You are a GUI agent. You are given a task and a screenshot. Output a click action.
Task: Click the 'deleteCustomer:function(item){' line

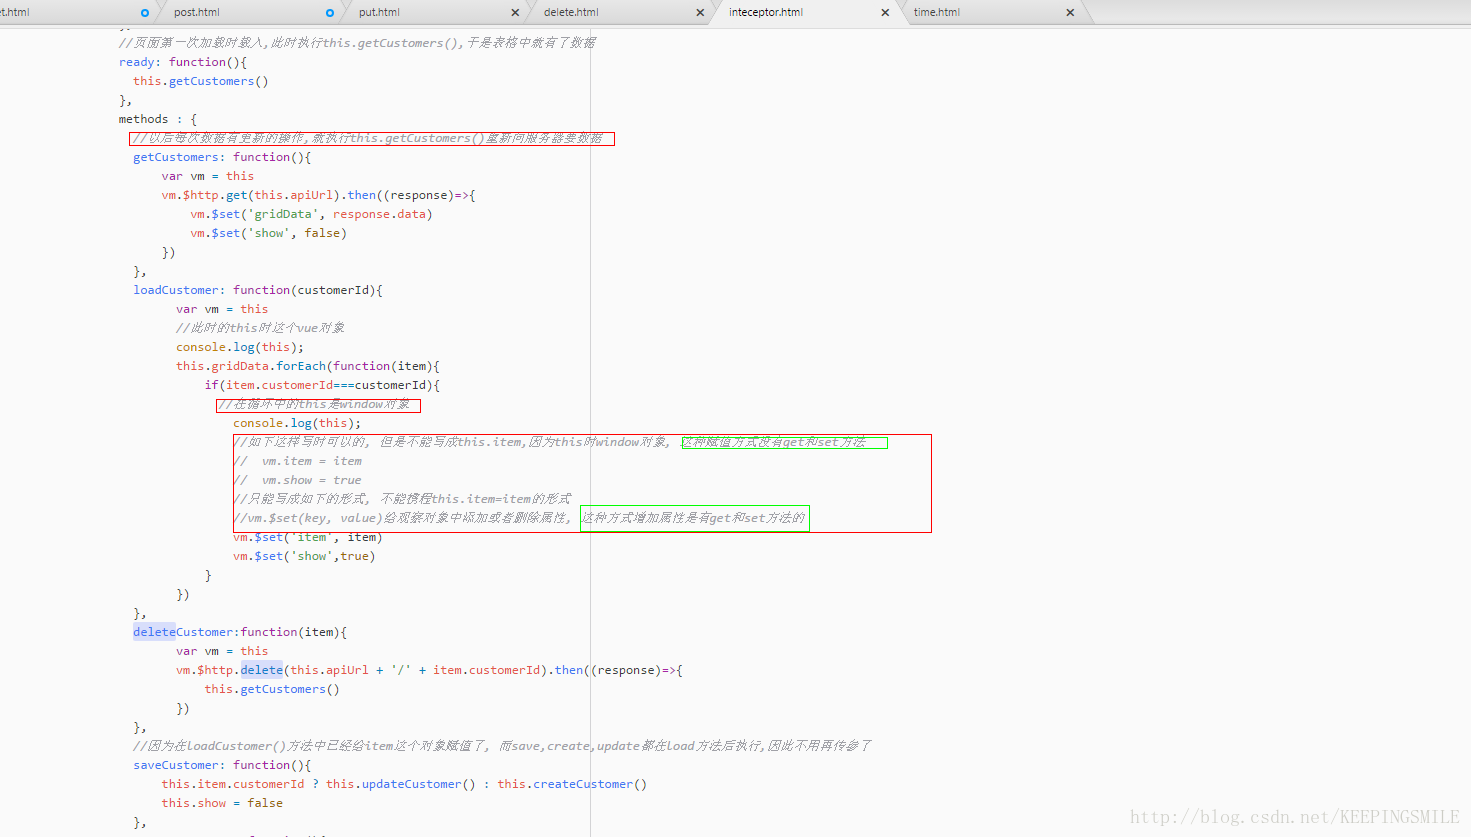(240, 632)
